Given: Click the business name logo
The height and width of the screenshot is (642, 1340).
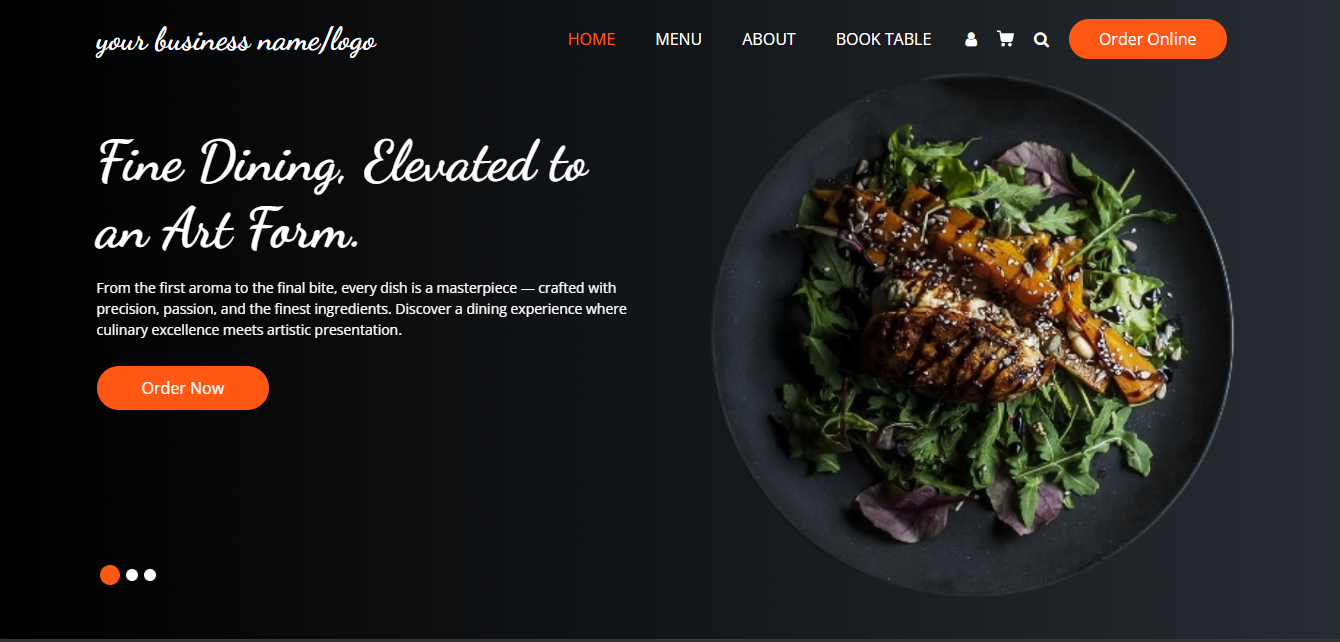Looking at the screenshot, I should tap(236, 42).
